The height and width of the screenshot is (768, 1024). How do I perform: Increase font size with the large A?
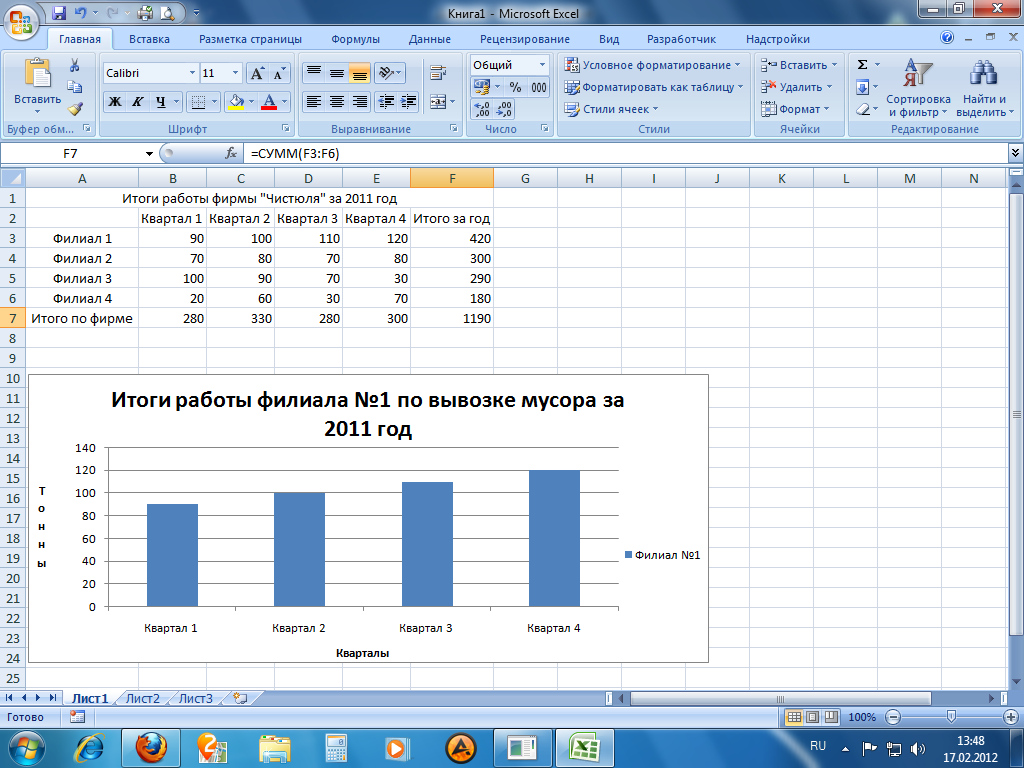pyautogui.click(x=257, y=73)
